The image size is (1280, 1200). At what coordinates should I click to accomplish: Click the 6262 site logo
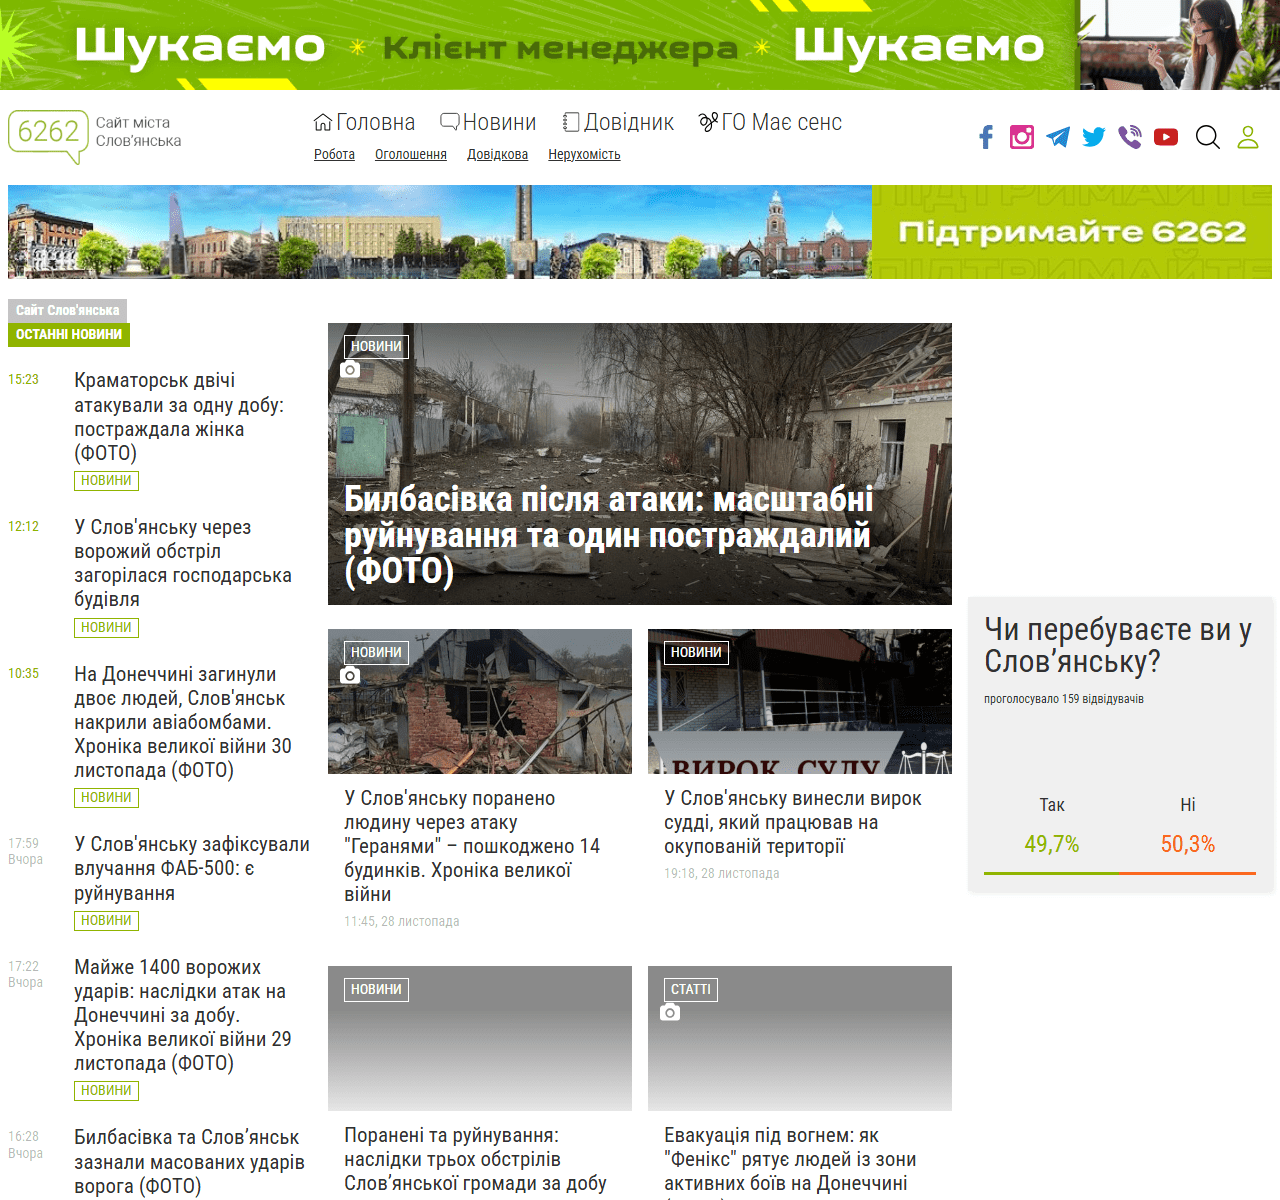pos(48,133)
